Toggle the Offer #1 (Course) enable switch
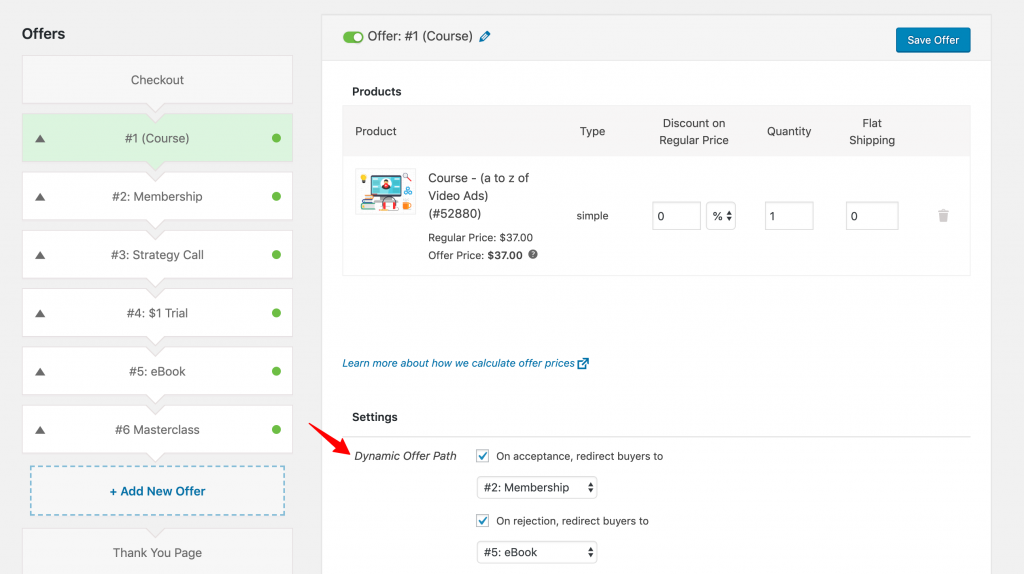This screenshot has width=1024, height=574. click(x=353, y=37)
